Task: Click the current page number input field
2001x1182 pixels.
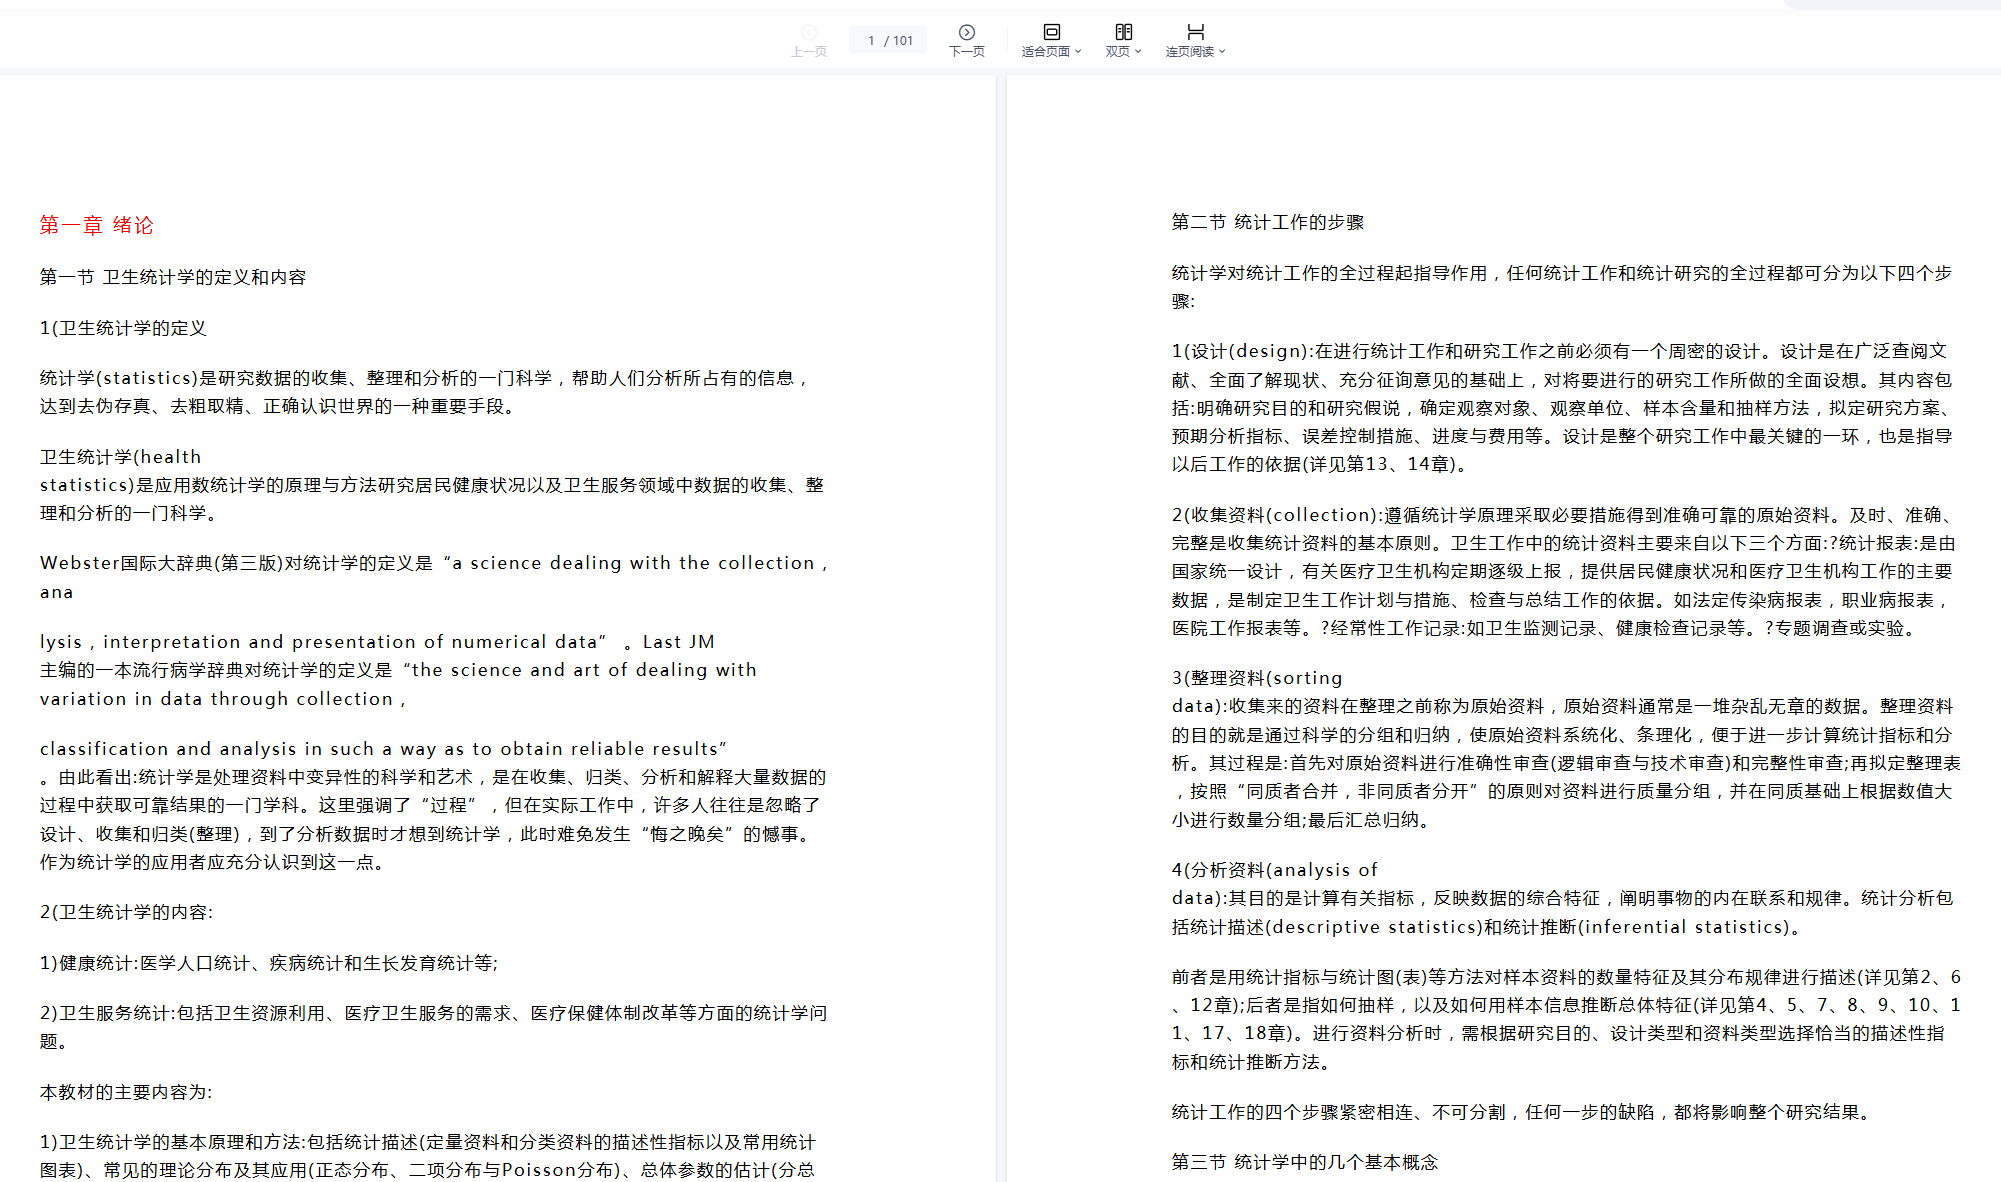Action: 871,41
